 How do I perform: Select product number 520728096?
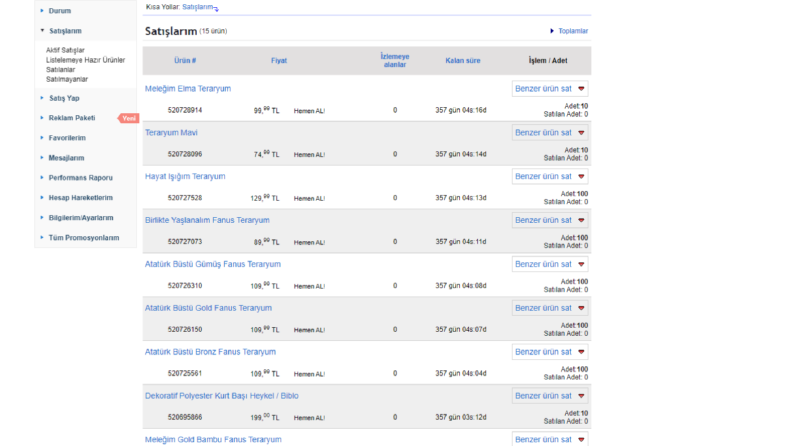[x=185, y=154]
